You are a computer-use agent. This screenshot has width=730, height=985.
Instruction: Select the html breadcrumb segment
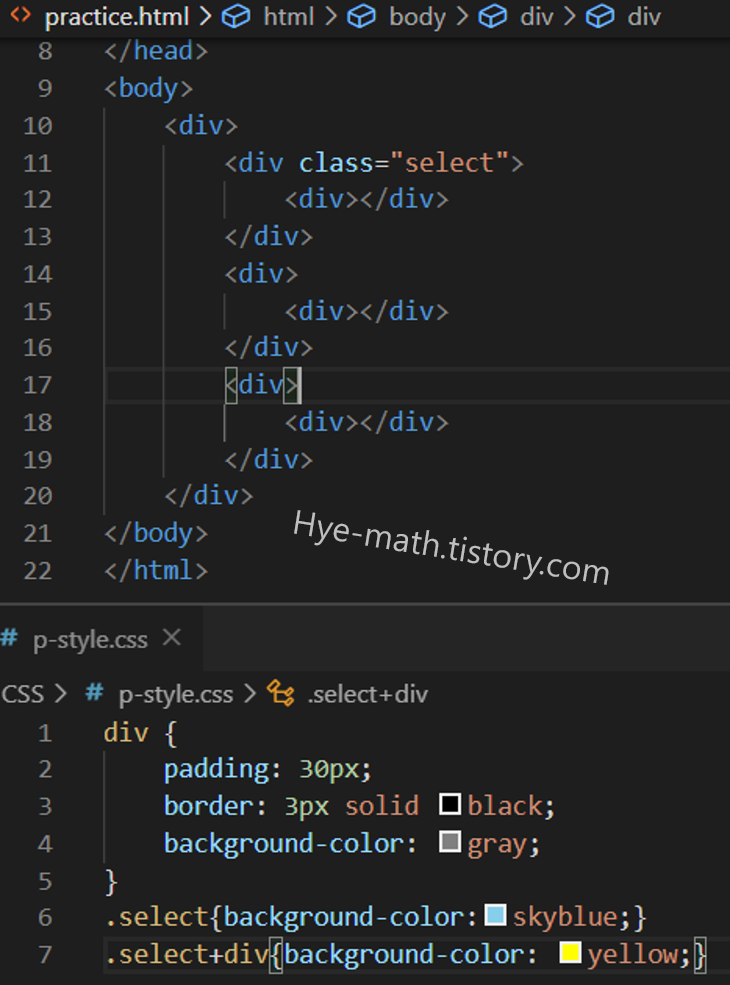(x=288, y=16)
